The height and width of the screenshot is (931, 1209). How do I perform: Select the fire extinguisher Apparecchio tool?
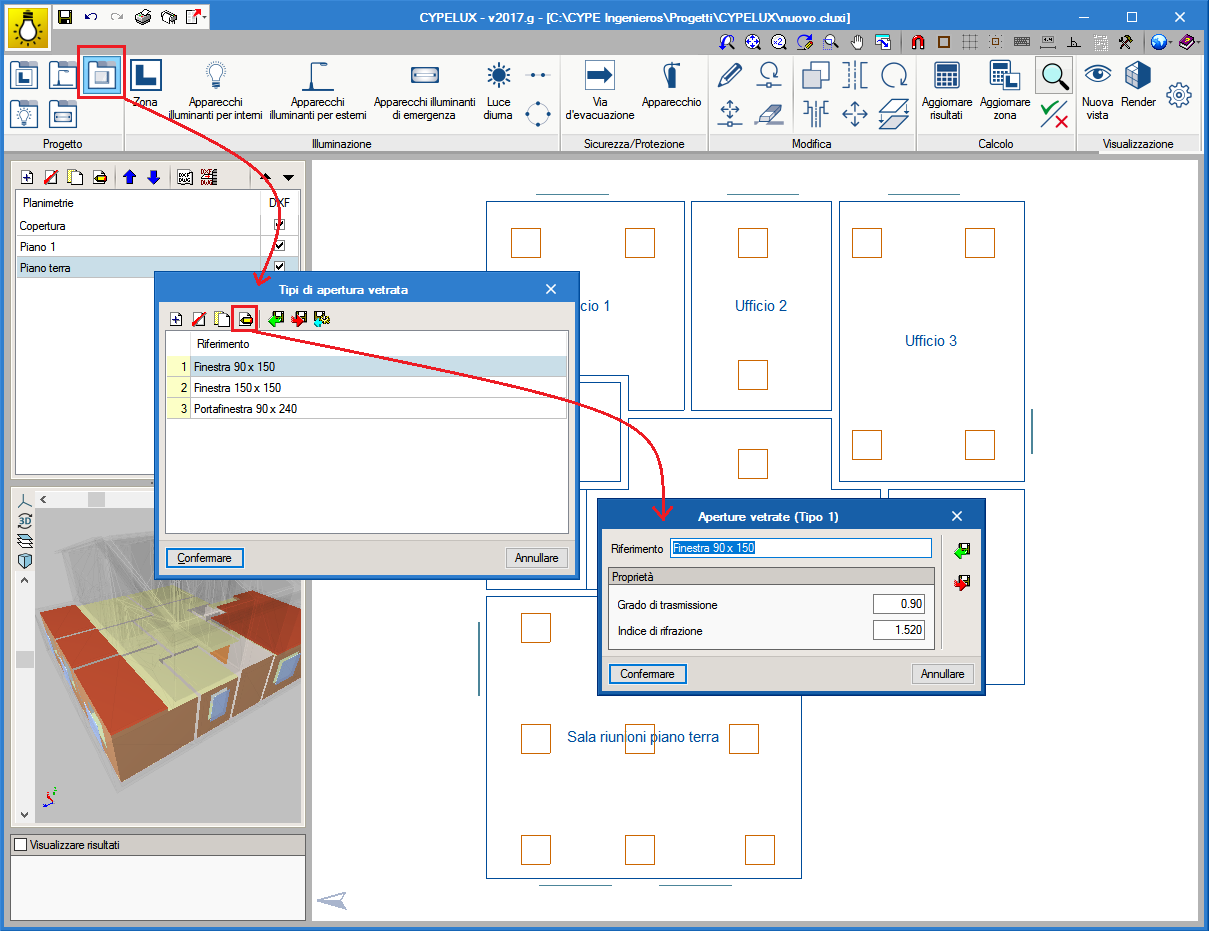click(x=672, y=84)
